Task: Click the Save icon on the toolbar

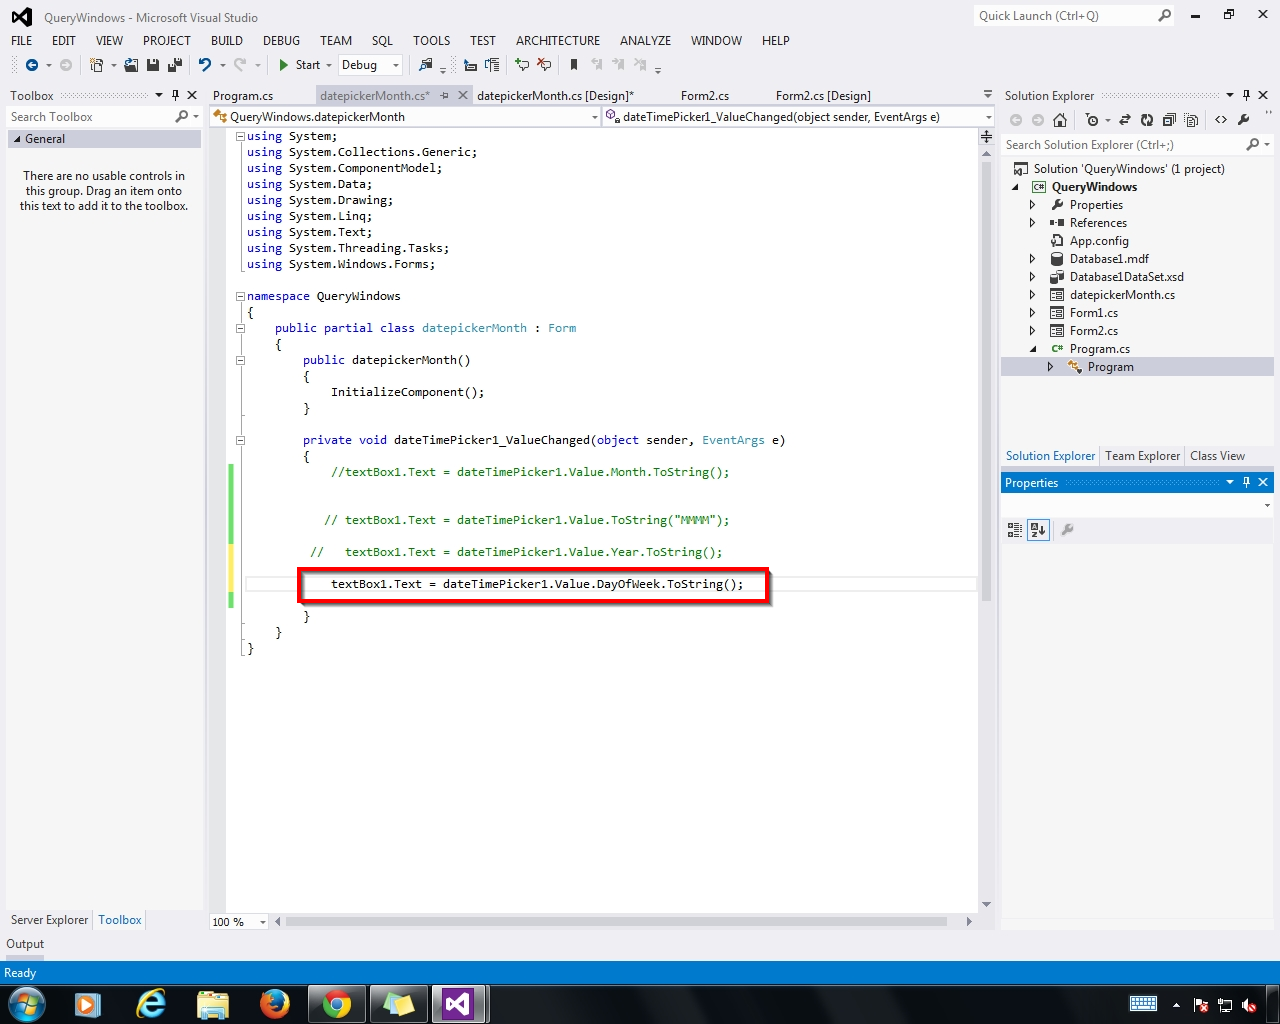Action: [x=152, y=64]
